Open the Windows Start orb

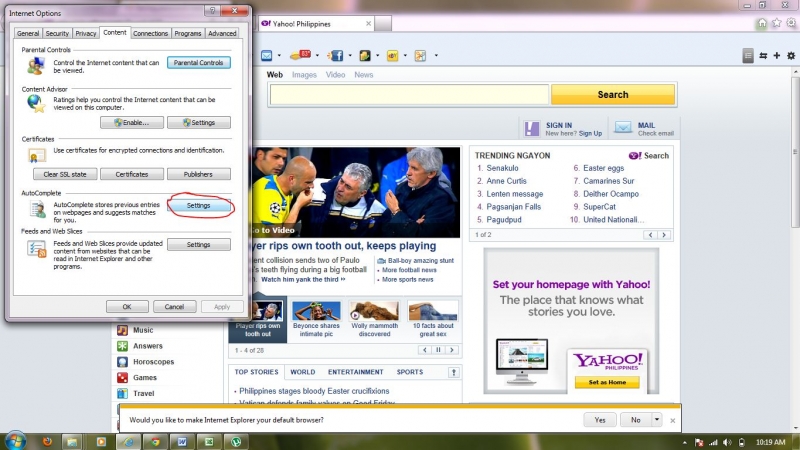click(15, 440)
